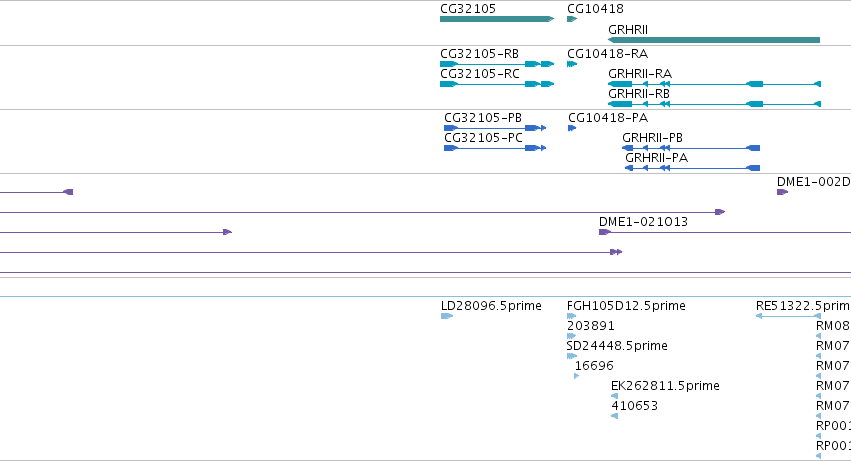Viewport: 851px width, 461px height.
Task: Click the 16696 EST label
Action: (594, 366)
